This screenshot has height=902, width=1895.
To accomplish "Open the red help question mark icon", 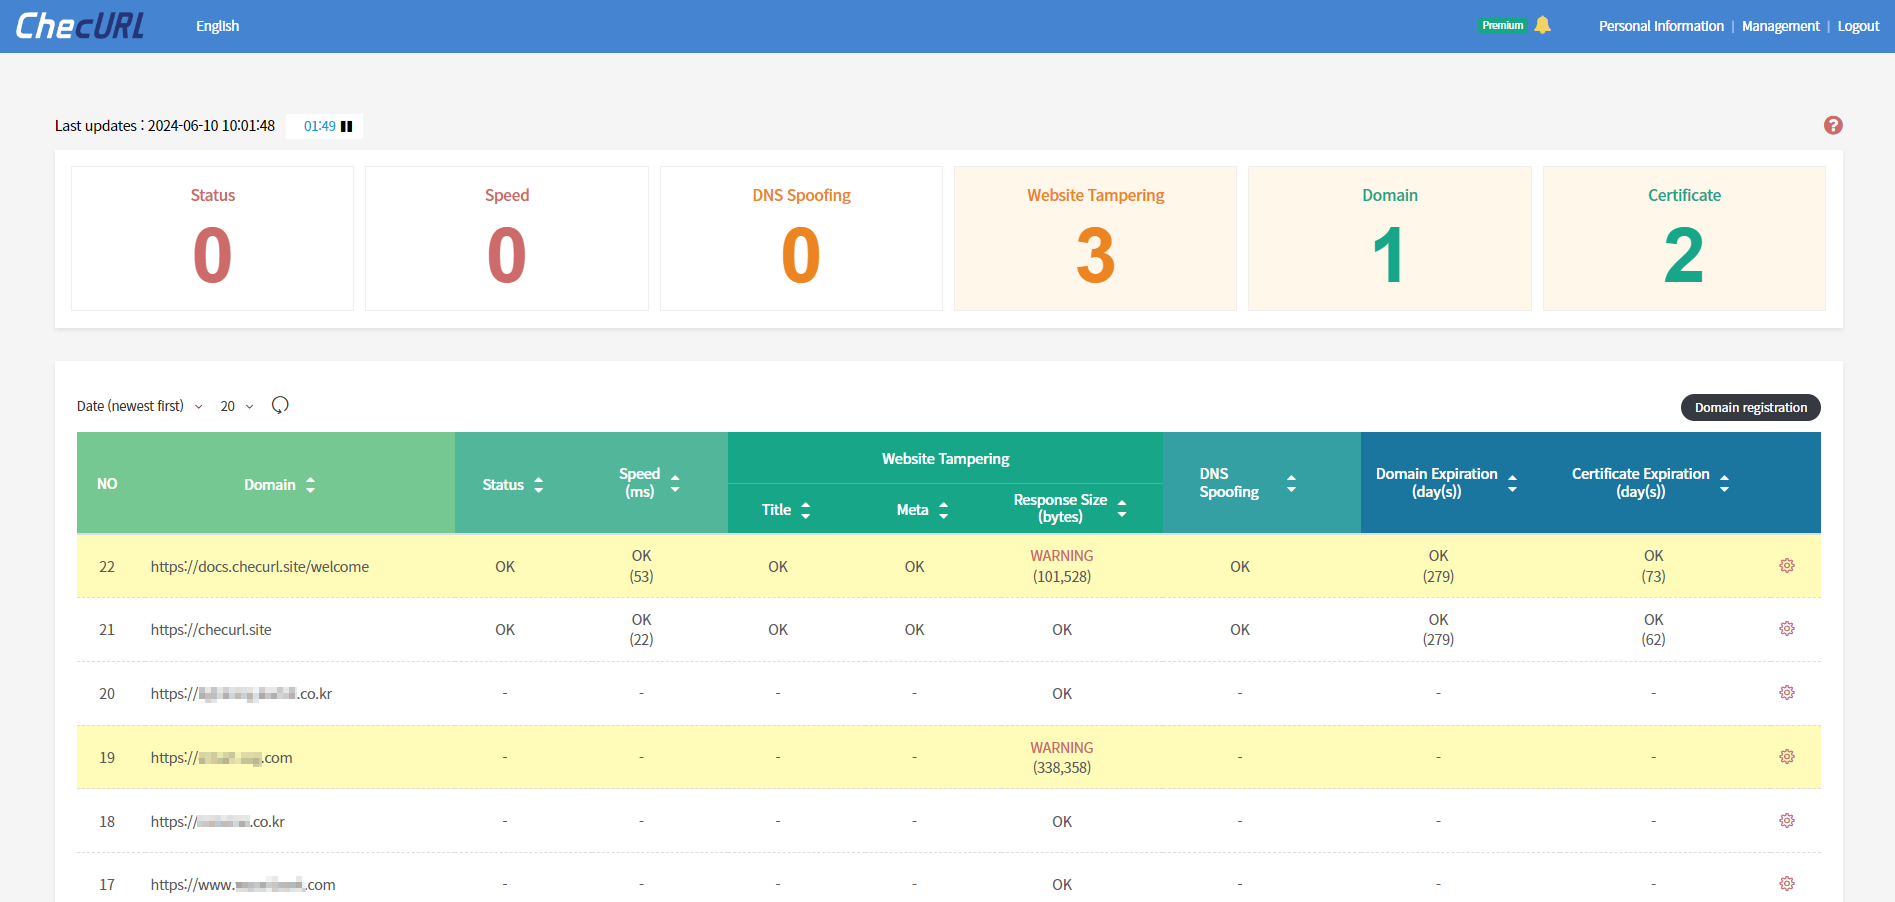I will coord(1832,125).
